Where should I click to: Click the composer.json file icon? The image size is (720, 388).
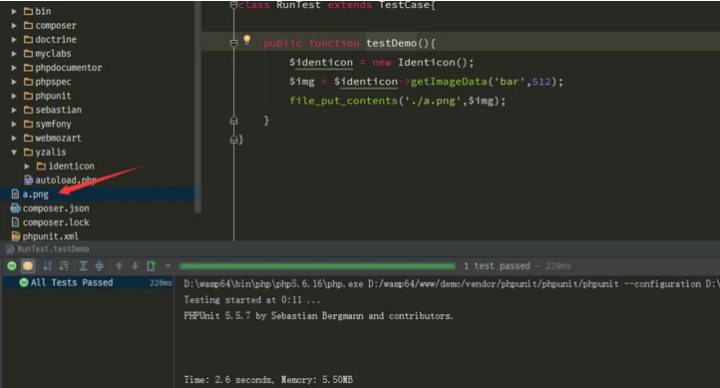[x=15, y=208]
